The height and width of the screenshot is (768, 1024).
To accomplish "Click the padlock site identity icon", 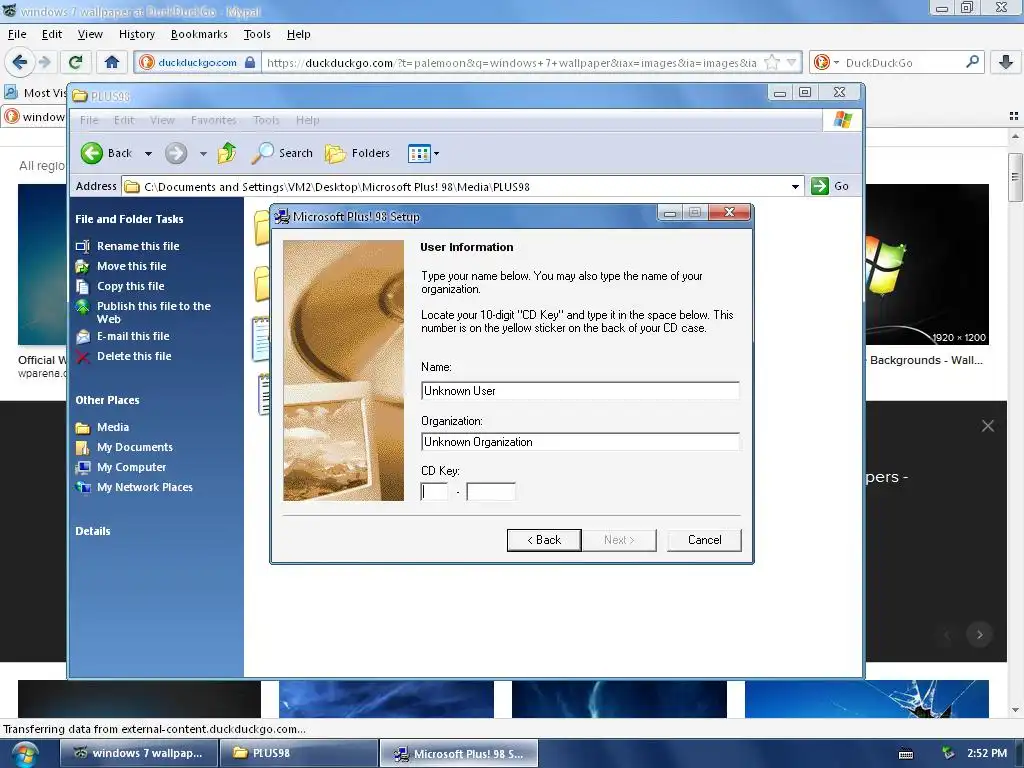I will pyautogui.click(x=249, y=63).
